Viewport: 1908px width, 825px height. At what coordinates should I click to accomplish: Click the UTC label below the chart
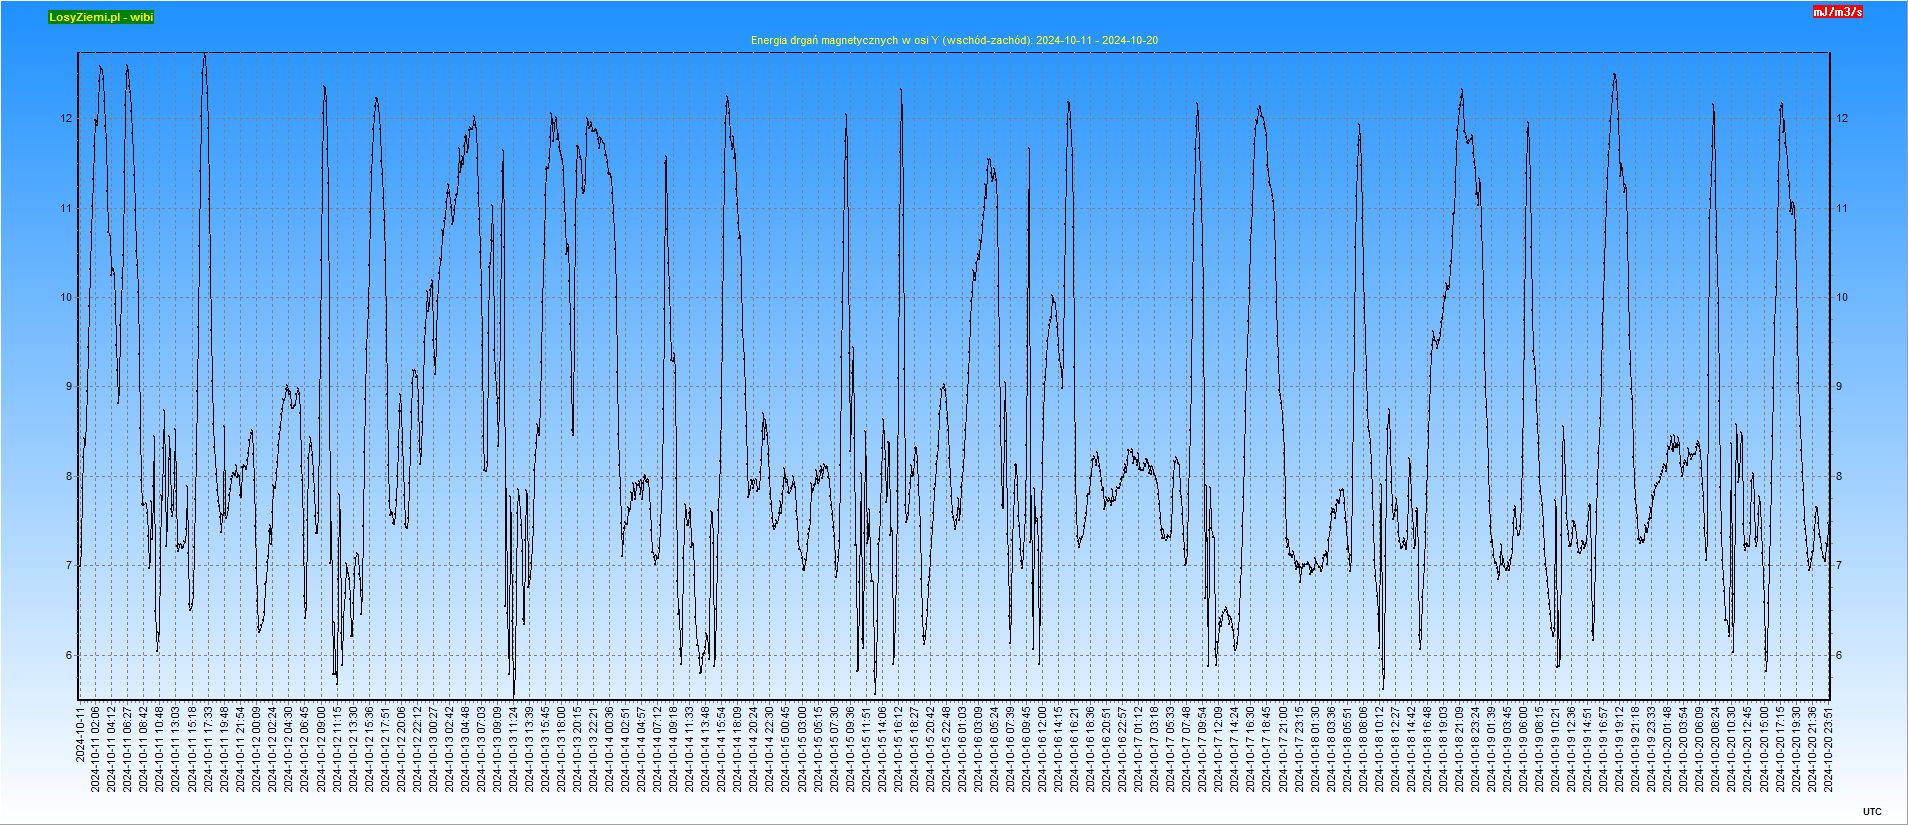pos(1872,812)
